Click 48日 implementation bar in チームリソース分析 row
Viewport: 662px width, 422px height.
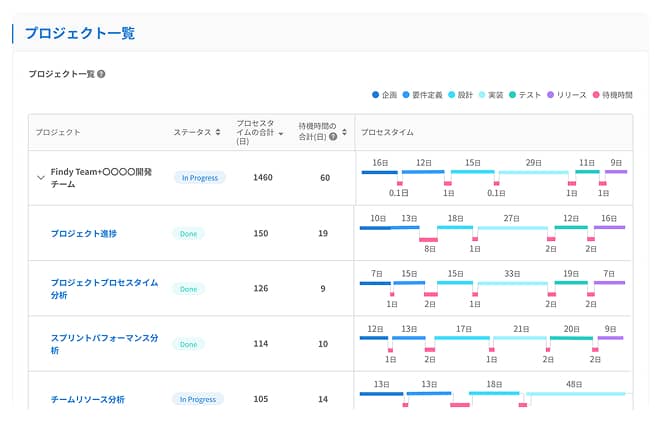(x=576, y=394)
